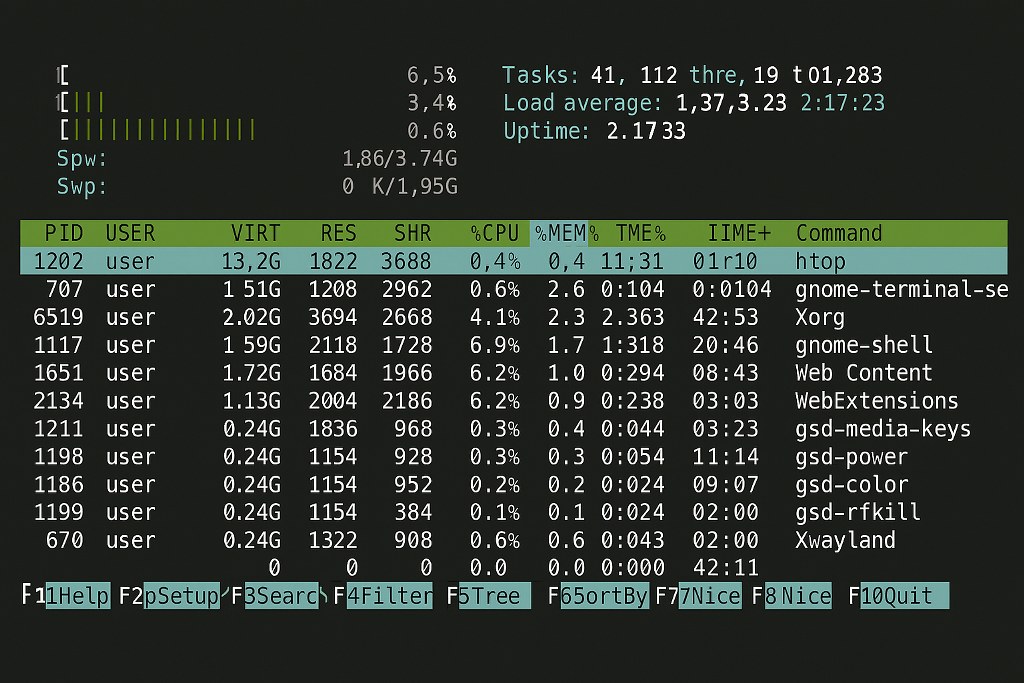Click the Swp swap meter label

click(82, 187)
